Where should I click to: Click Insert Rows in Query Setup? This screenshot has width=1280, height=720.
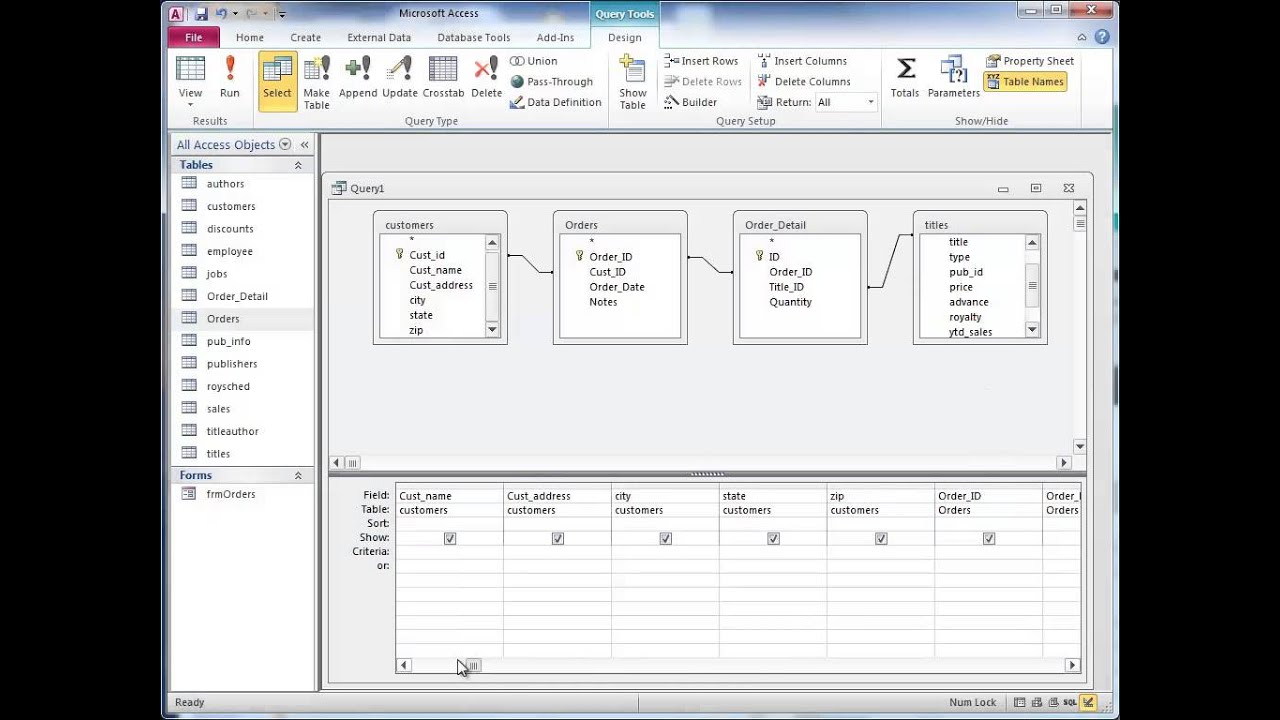click(701, 61)
